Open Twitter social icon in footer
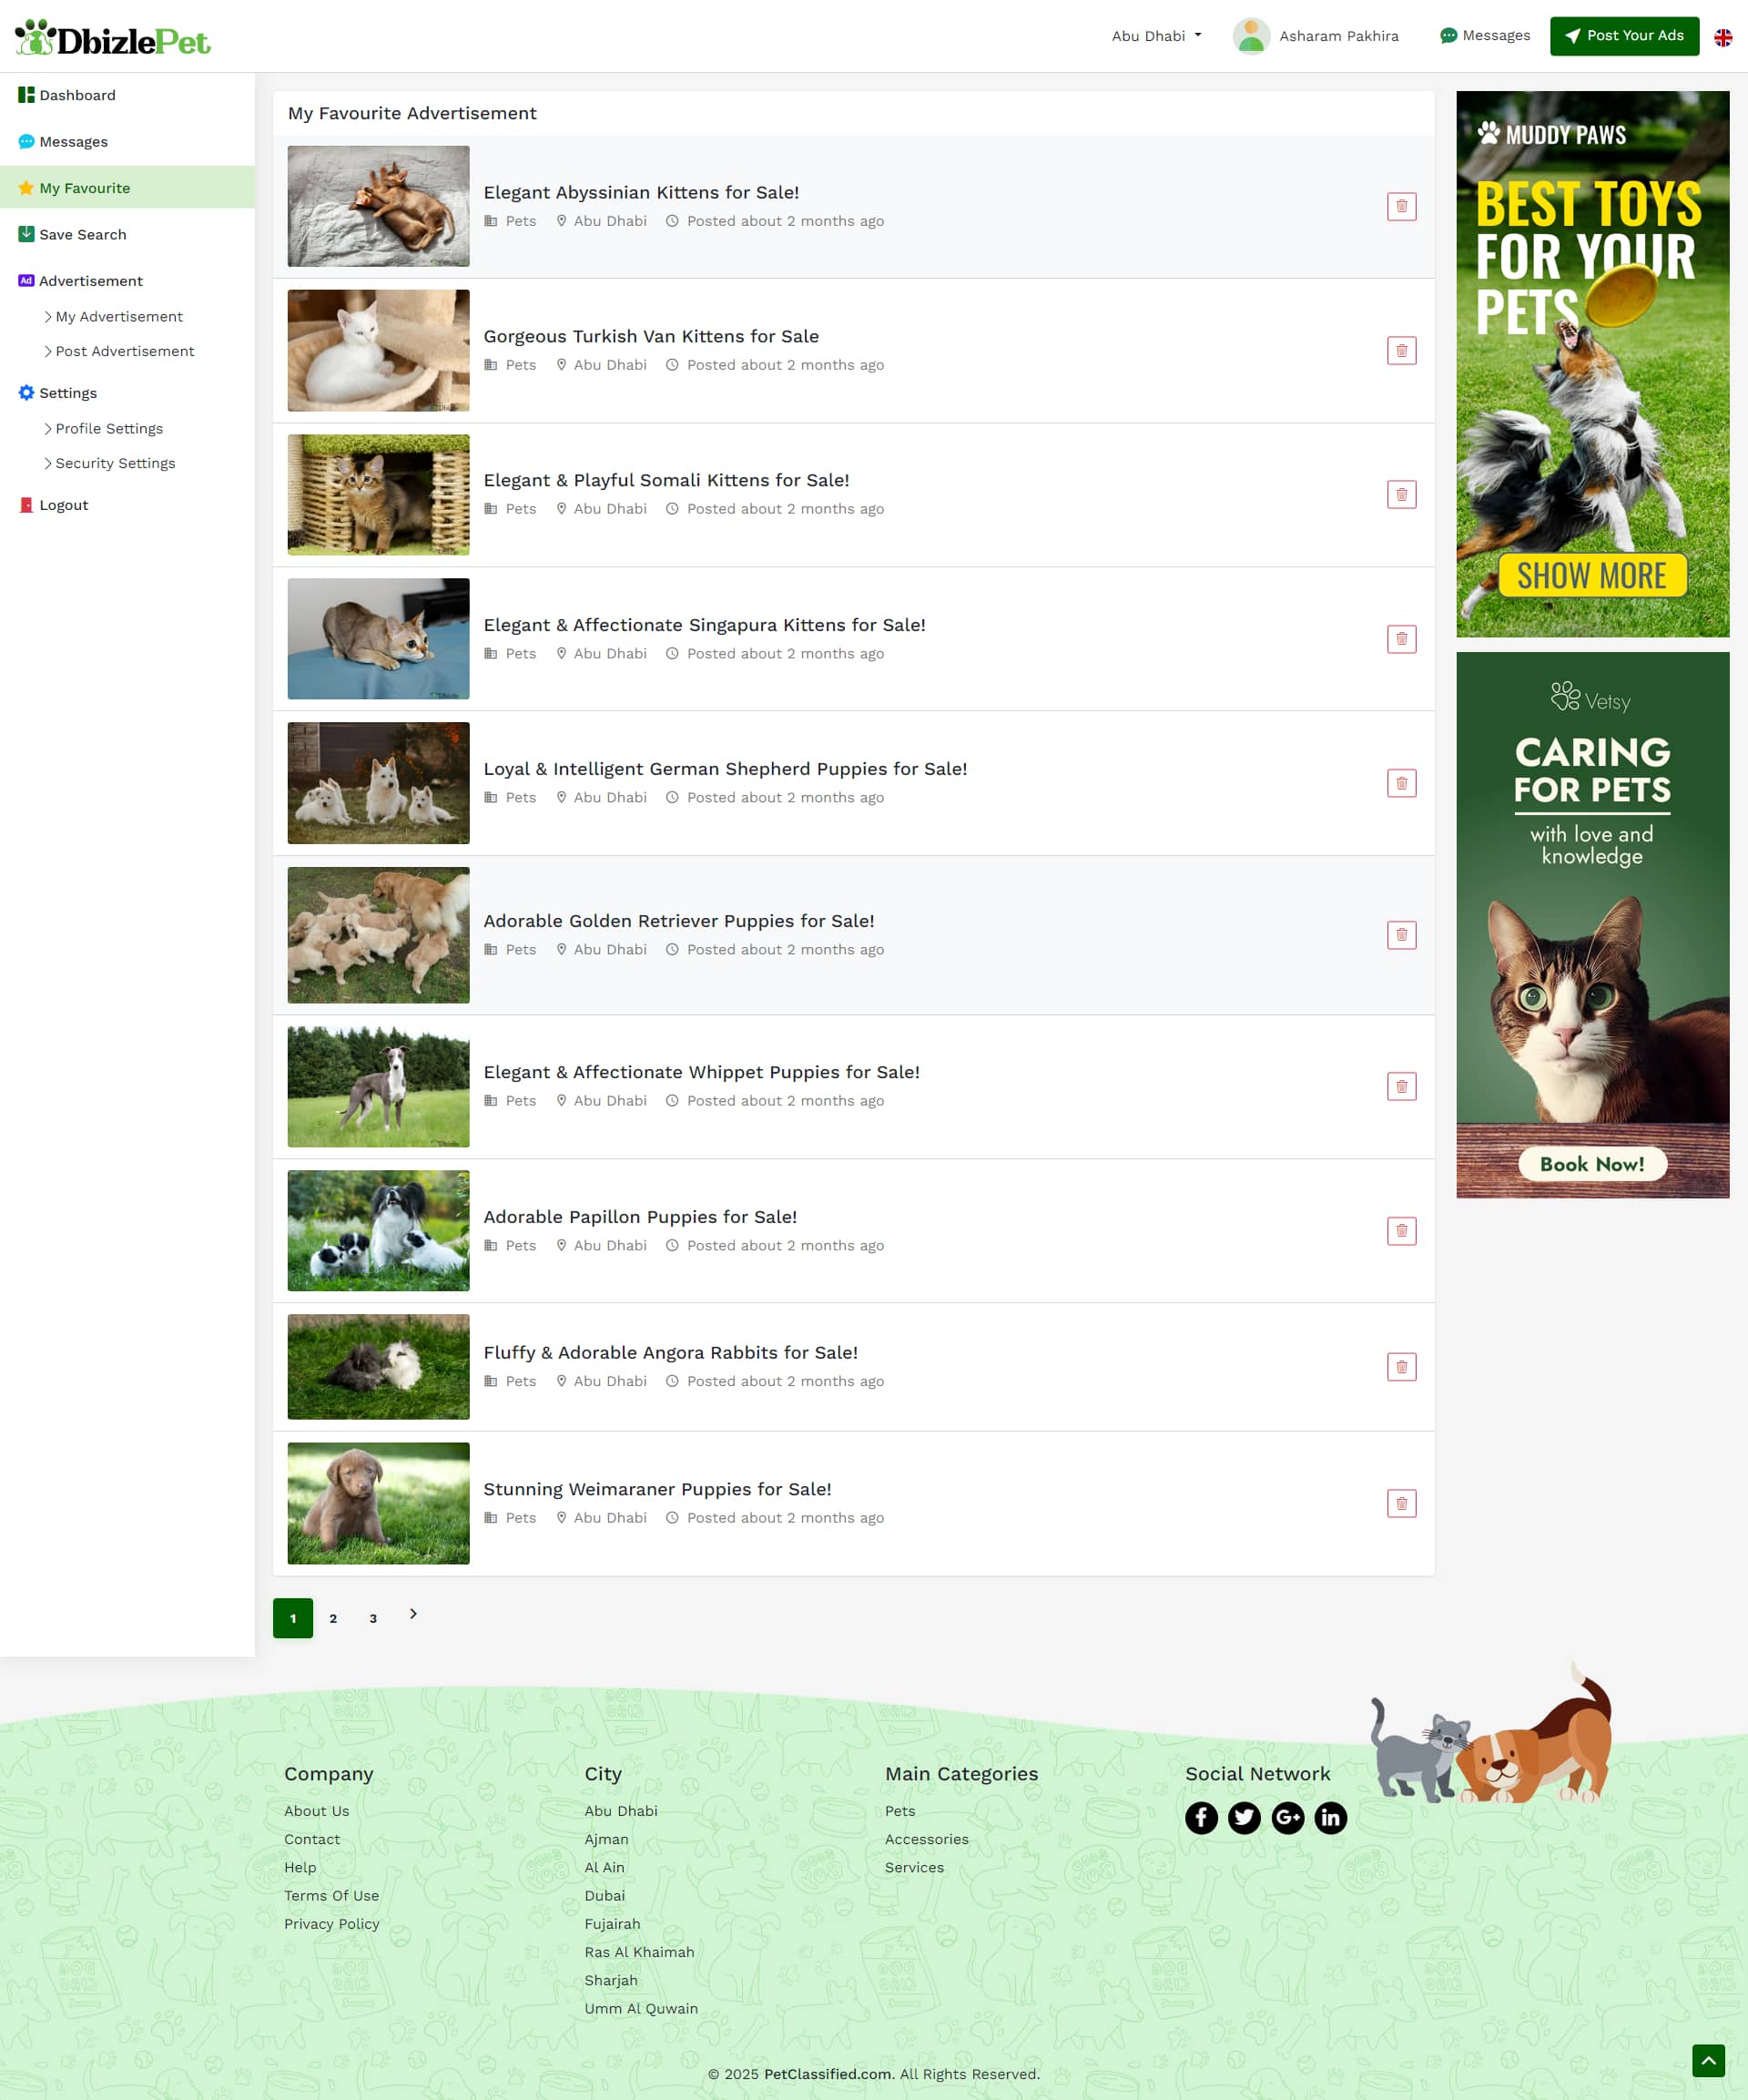This screenshot has width=1748, height=2100. pos(1244,1817)
